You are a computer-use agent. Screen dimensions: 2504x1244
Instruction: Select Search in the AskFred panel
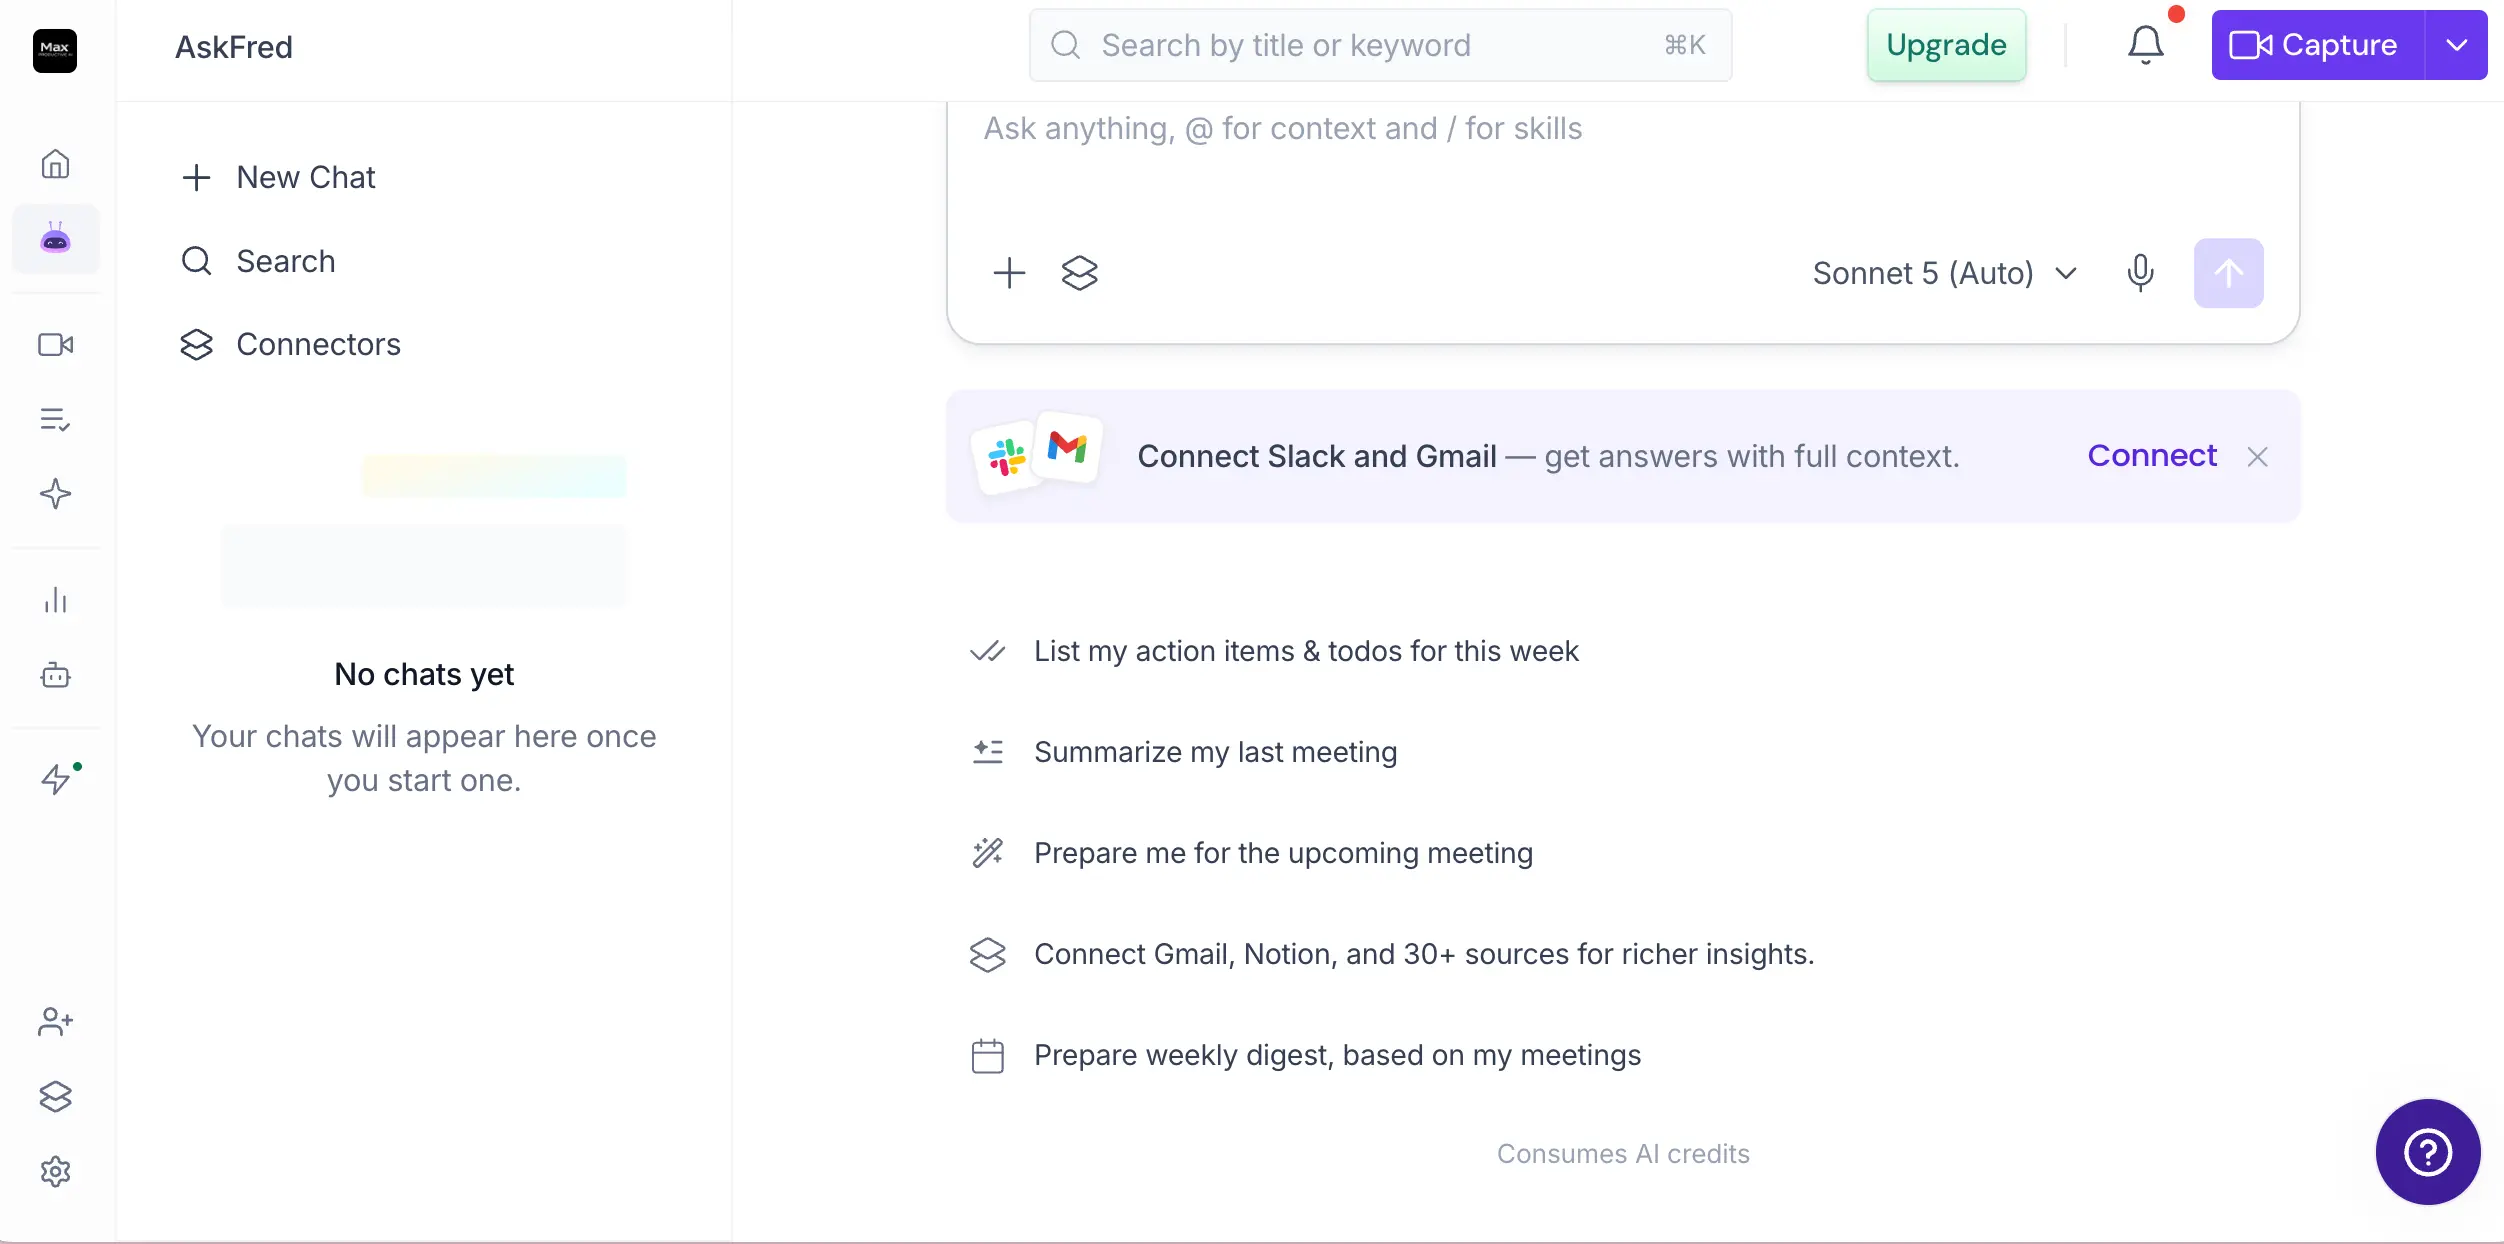tap(258, 262)
